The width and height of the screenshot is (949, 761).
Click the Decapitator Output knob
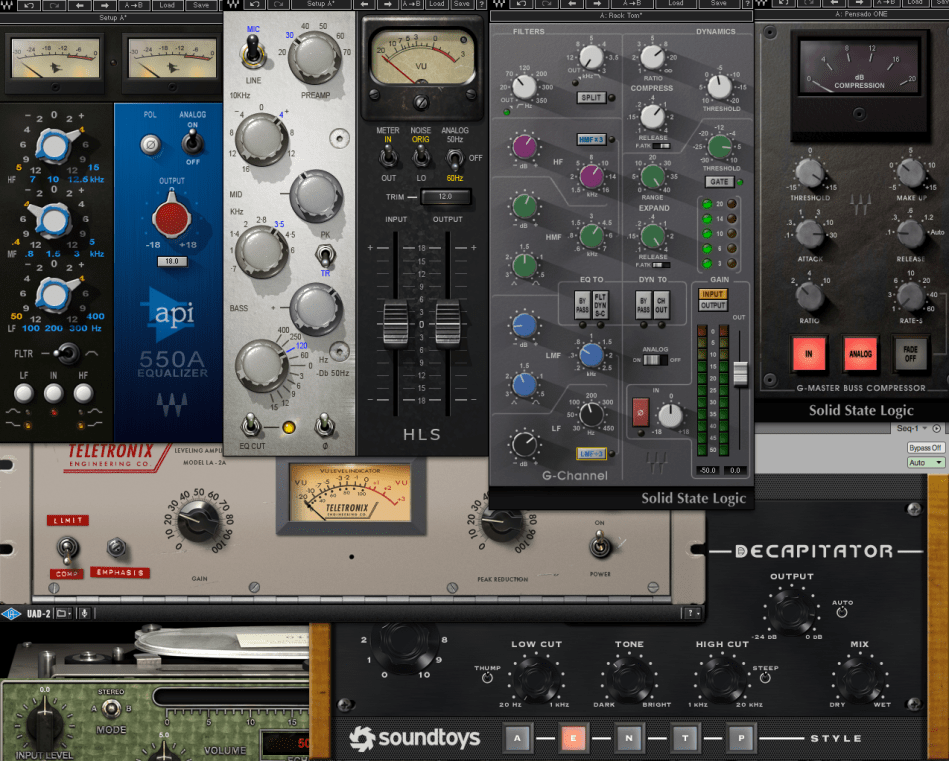click(x=791, y=609)
